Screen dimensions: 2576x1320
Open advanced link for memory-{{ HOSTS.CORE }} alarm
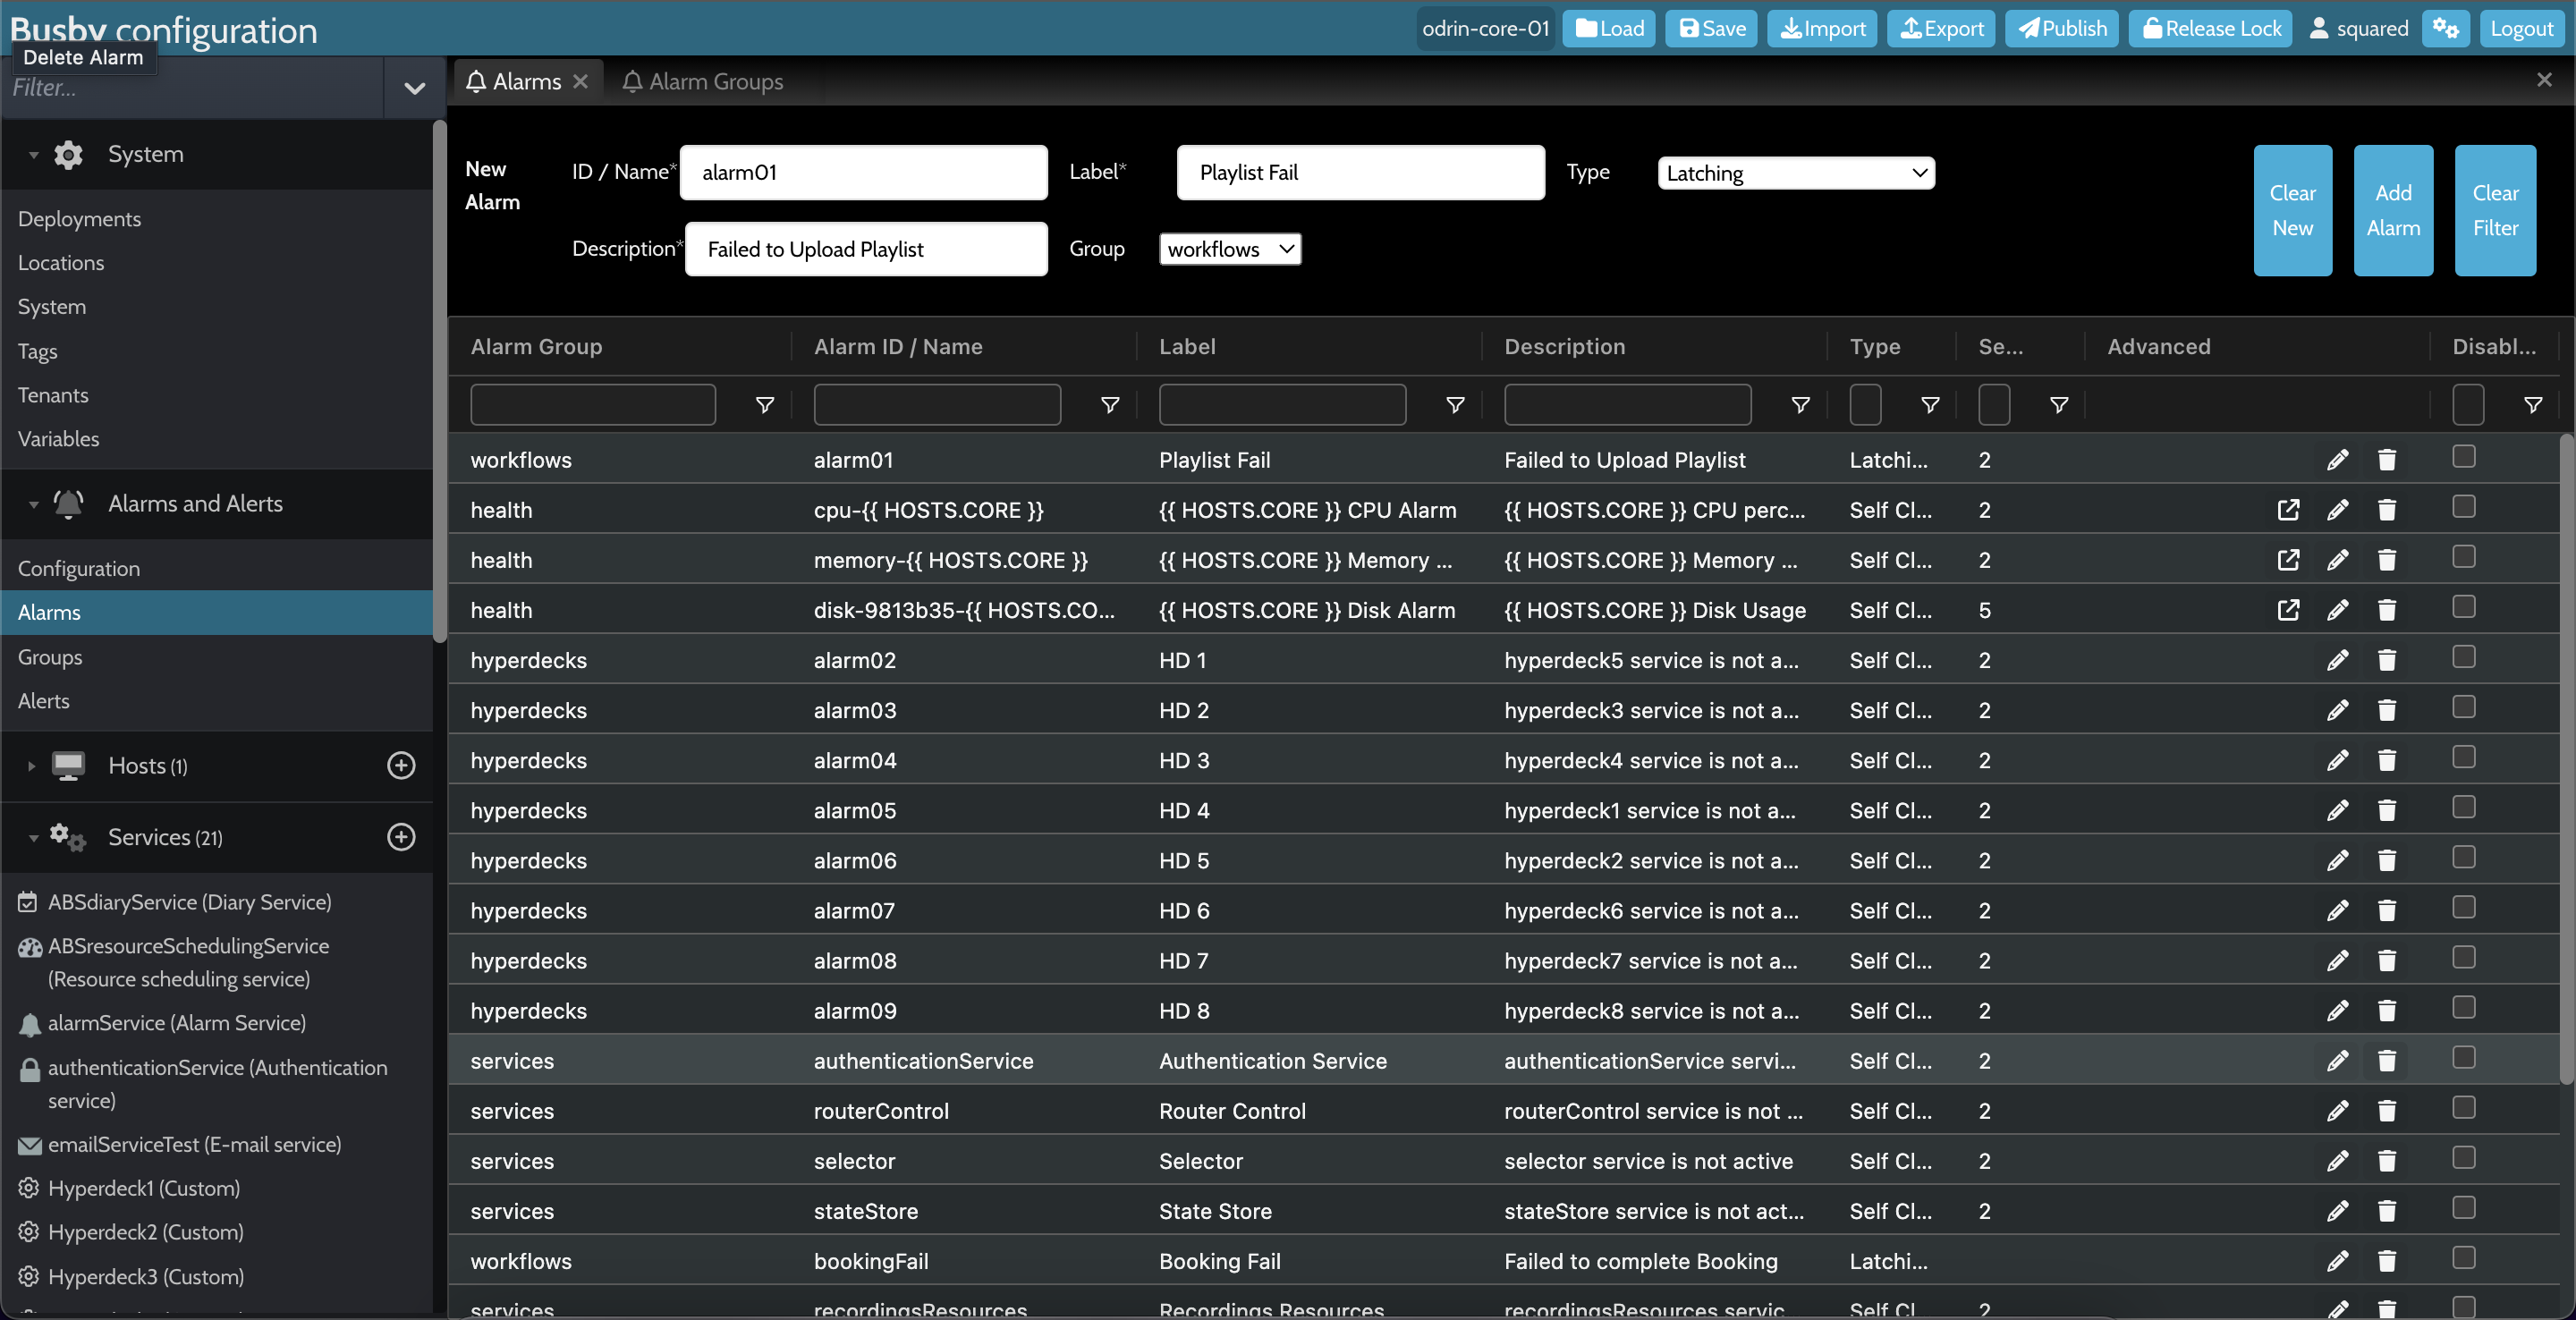point(2288,560)
